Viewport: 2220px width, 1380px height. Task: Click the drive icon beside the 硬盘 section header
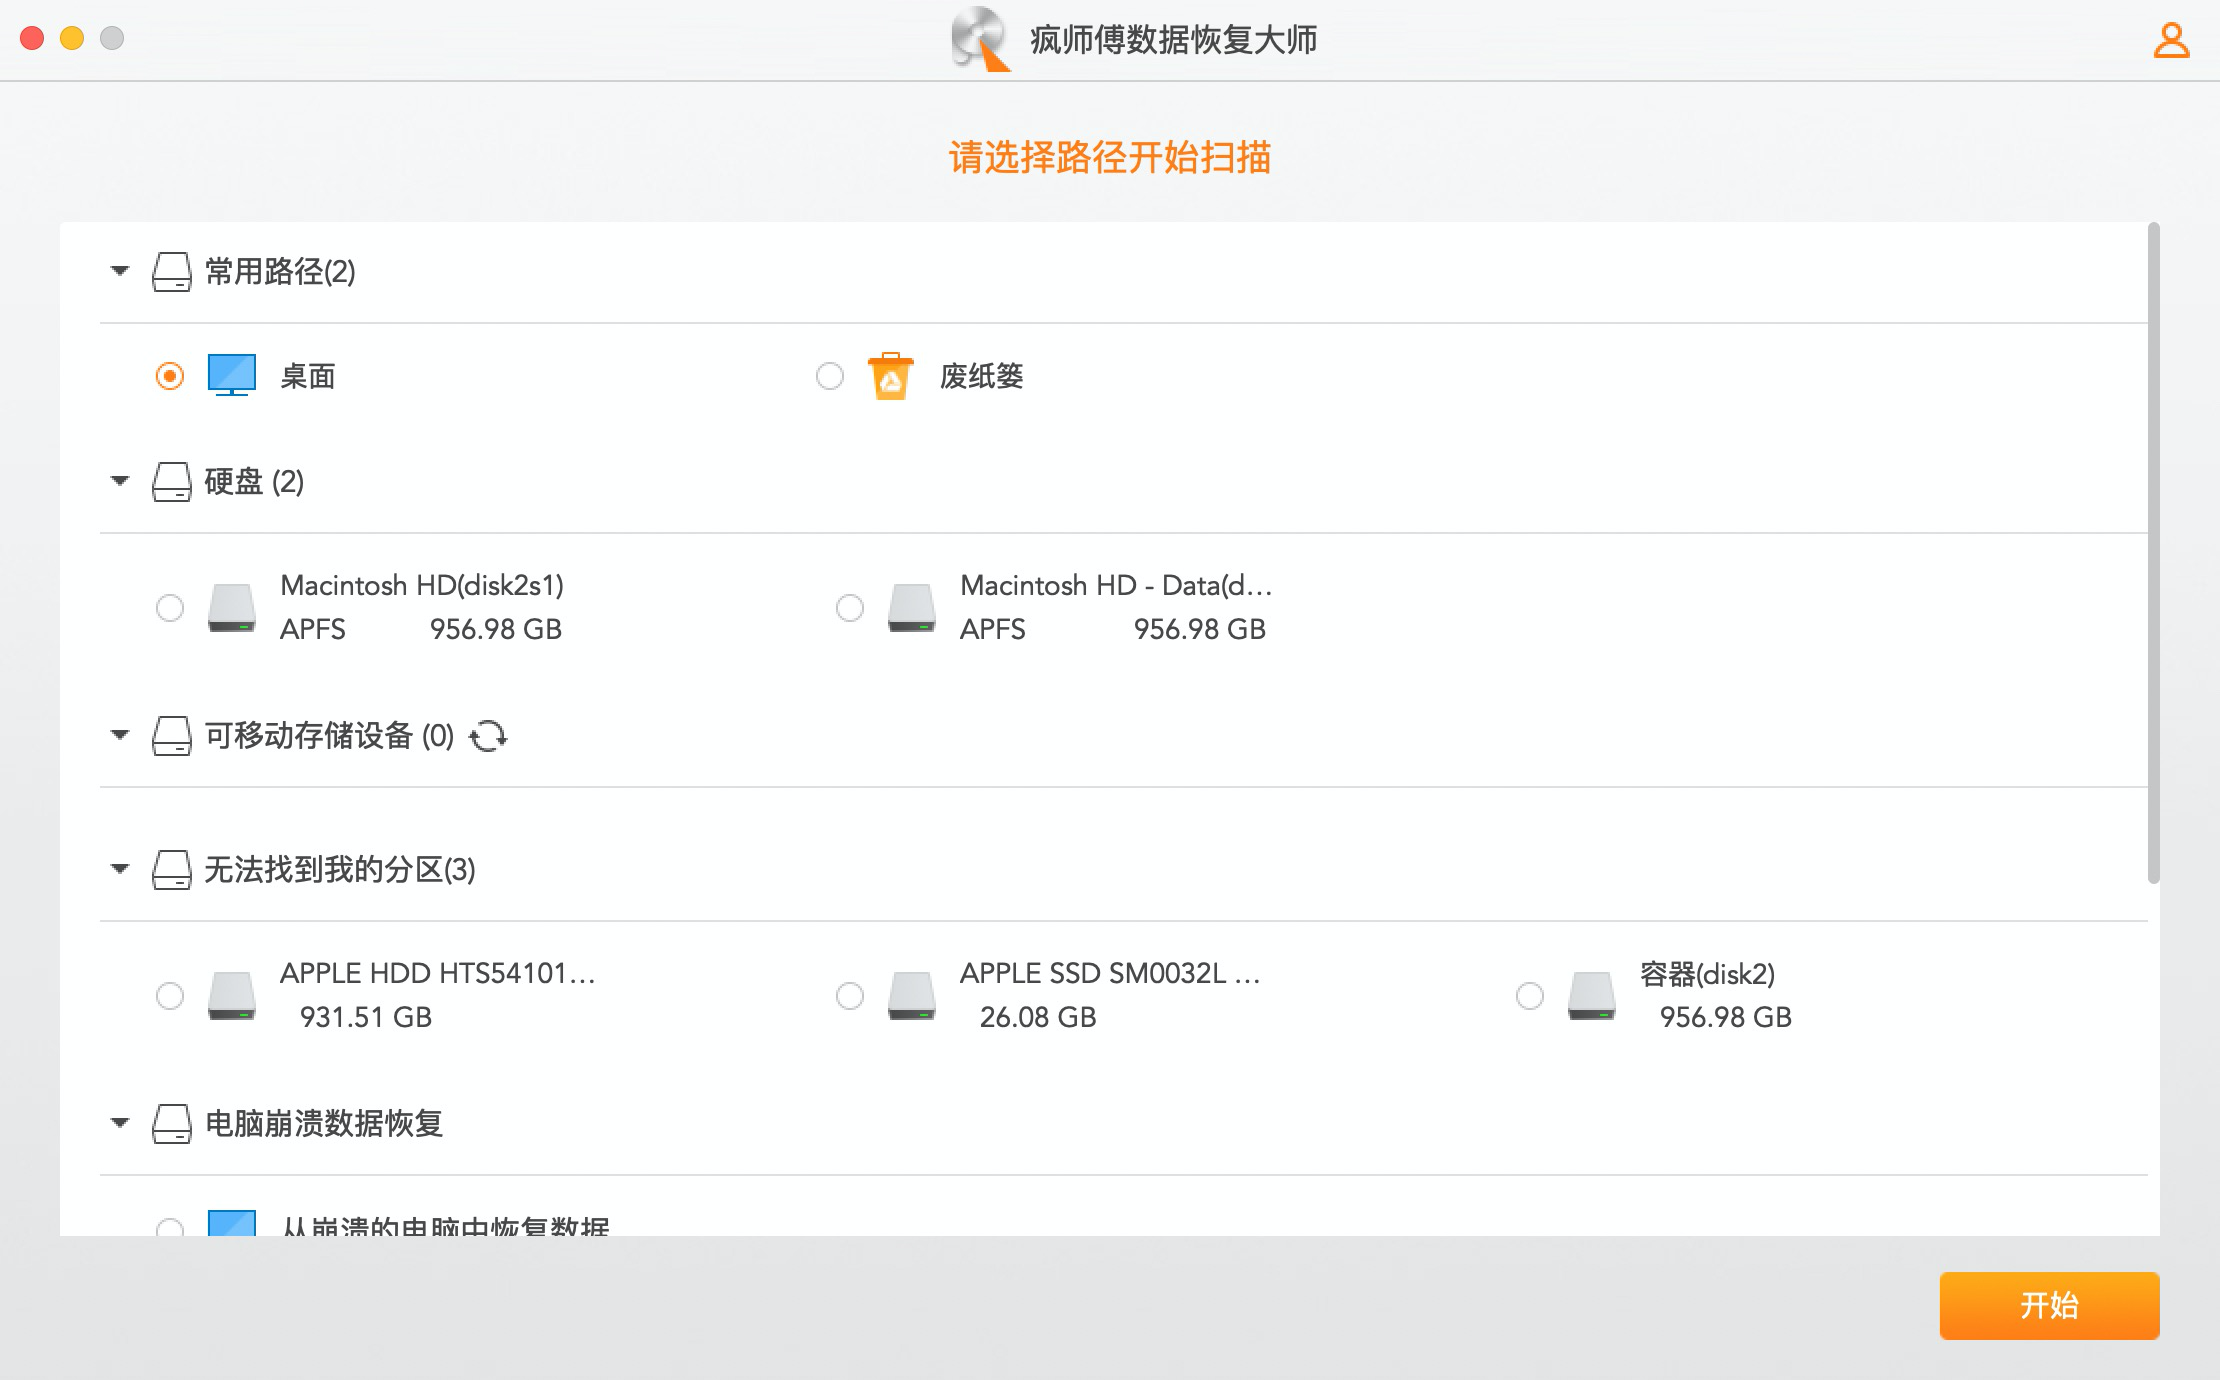point(174,482)
